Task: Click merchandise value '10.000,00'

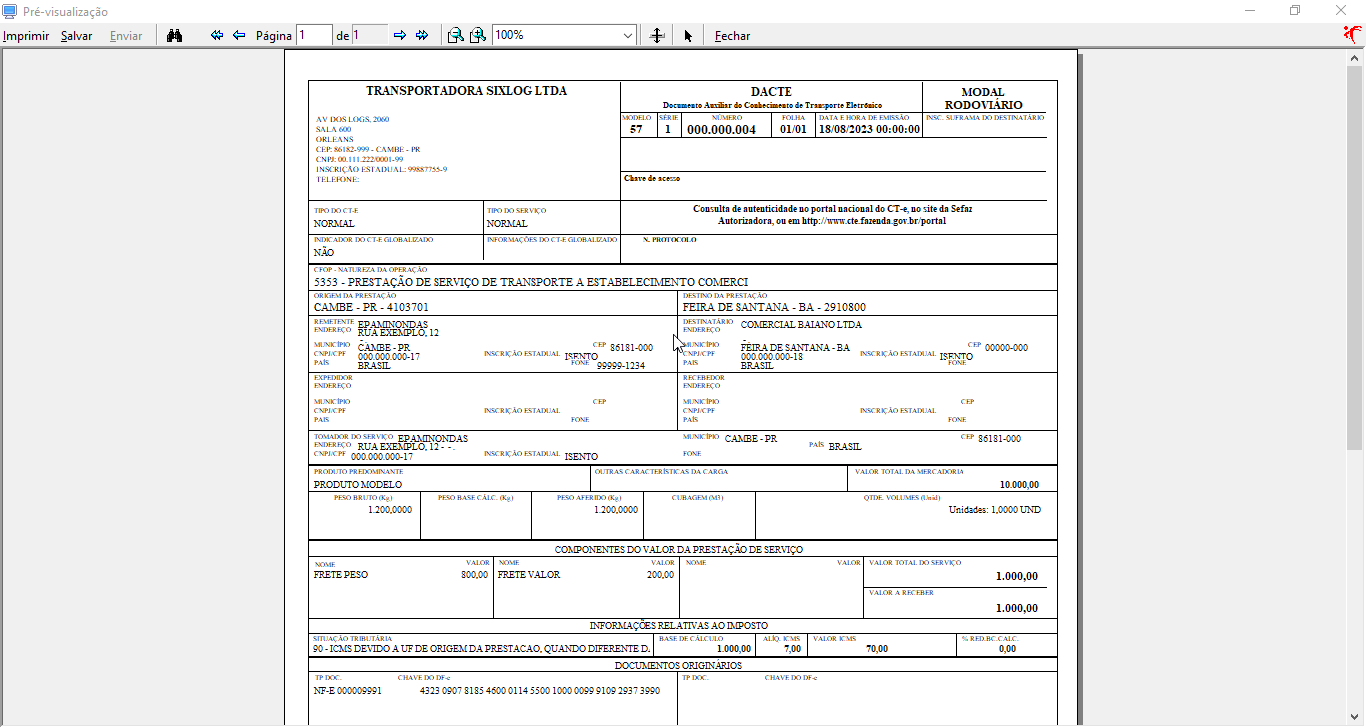Action: [x=1019, y=484]
